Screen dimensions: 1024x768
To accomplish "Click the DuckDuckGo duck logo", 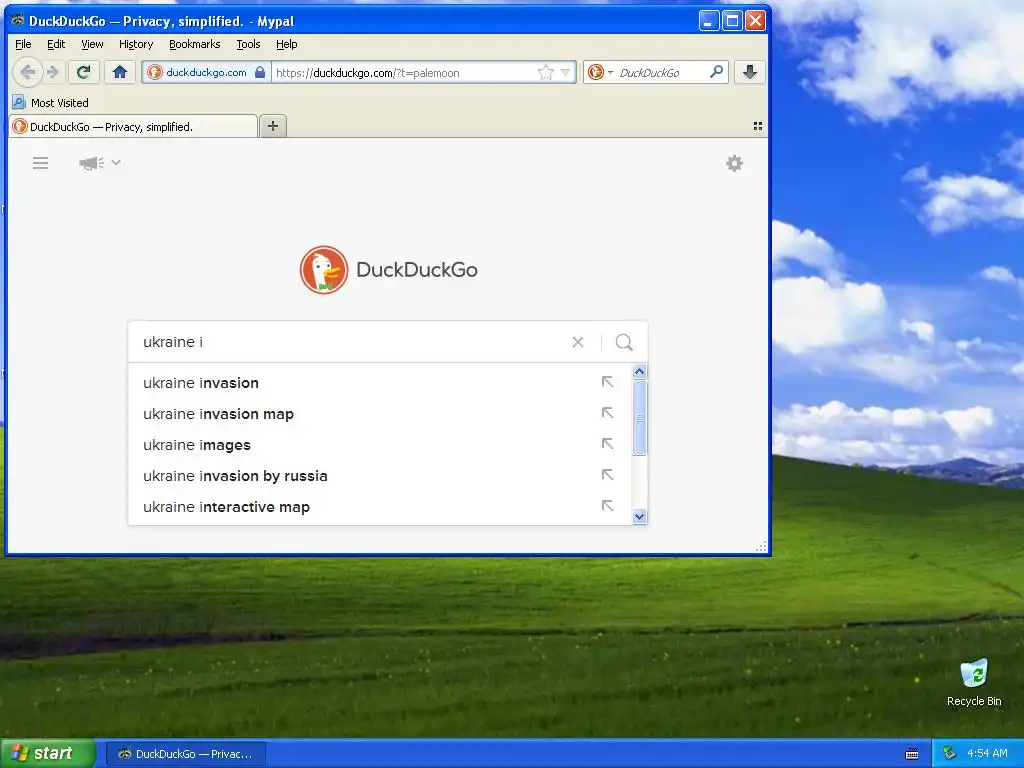I will point(324,270).
